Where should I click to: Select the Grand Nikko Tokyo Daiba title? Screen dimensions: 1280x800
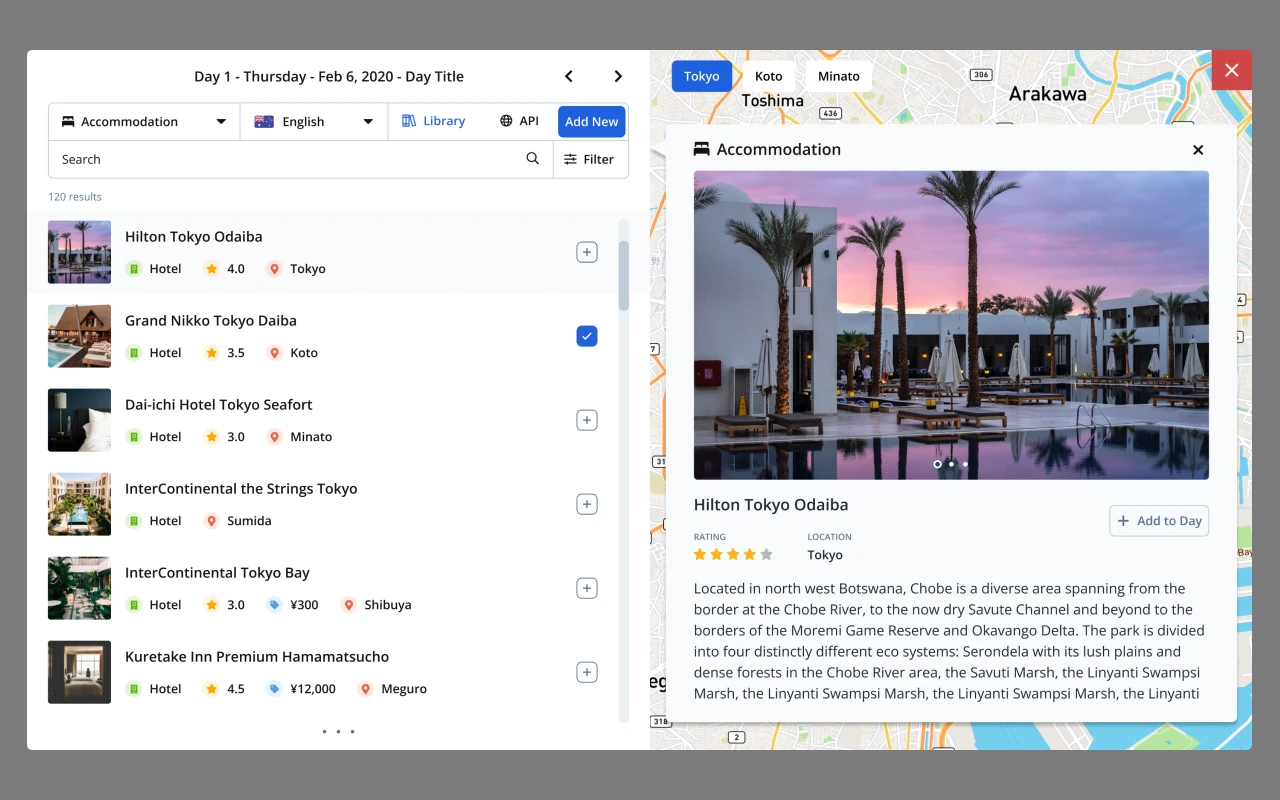tap(211, 321)
